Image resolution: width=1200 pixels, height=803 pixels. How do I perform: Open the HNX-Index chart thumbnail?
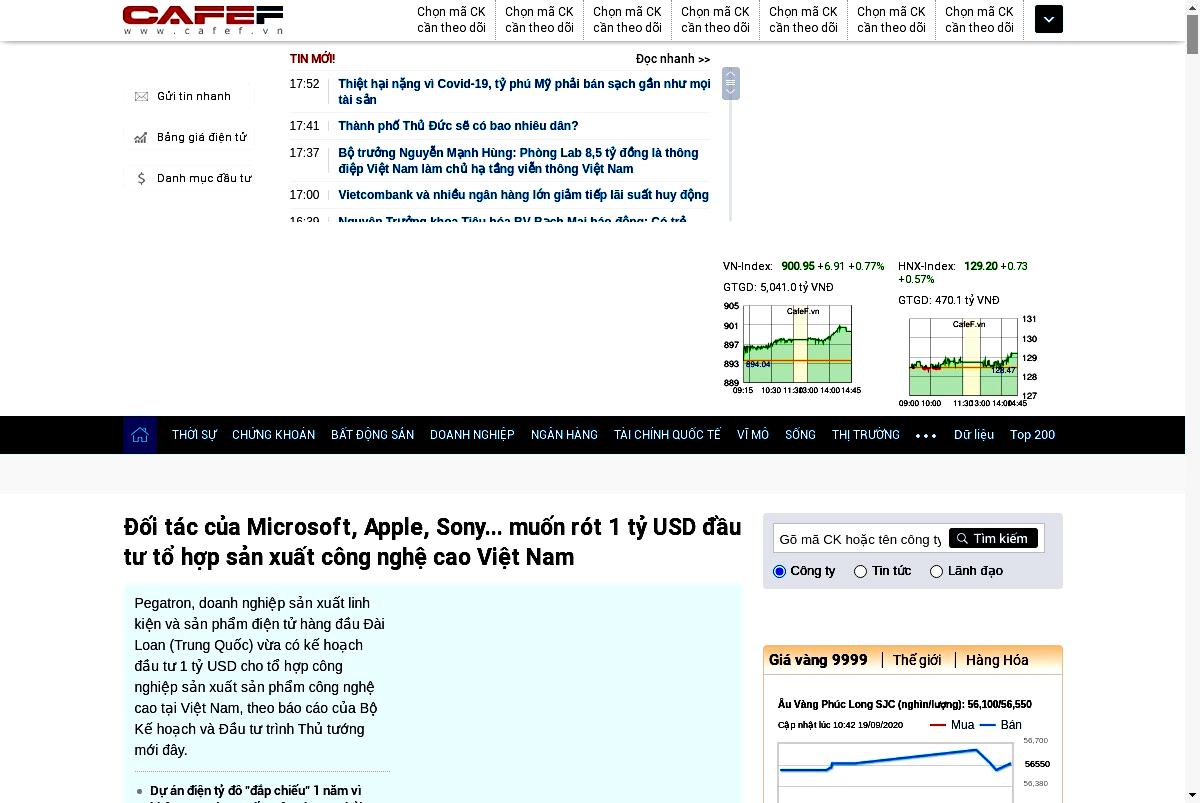point(968,360)
